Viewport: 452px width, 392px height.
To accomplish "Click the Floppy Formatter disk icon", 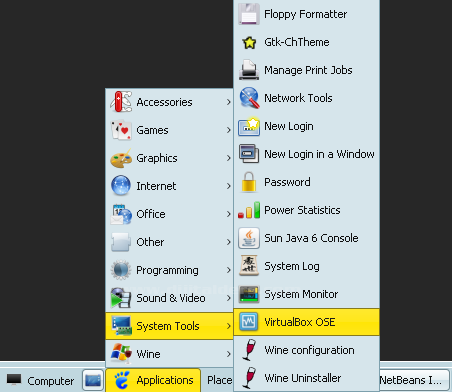I will (x=249, y=14).
